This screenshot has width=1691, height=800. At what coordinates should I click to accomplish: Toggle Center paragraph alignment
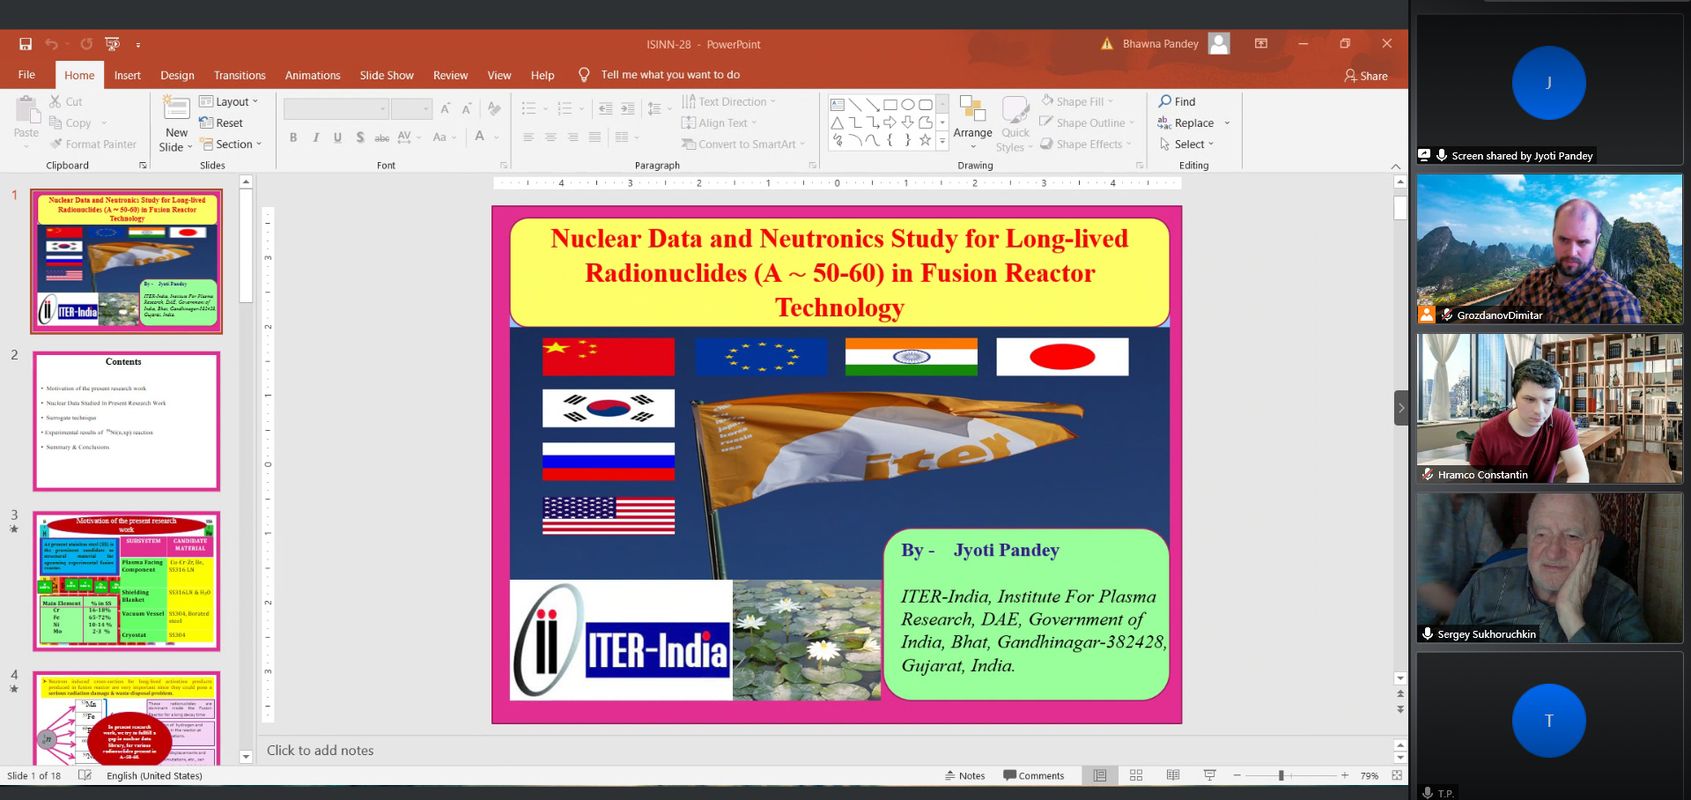tap(550, 137)
